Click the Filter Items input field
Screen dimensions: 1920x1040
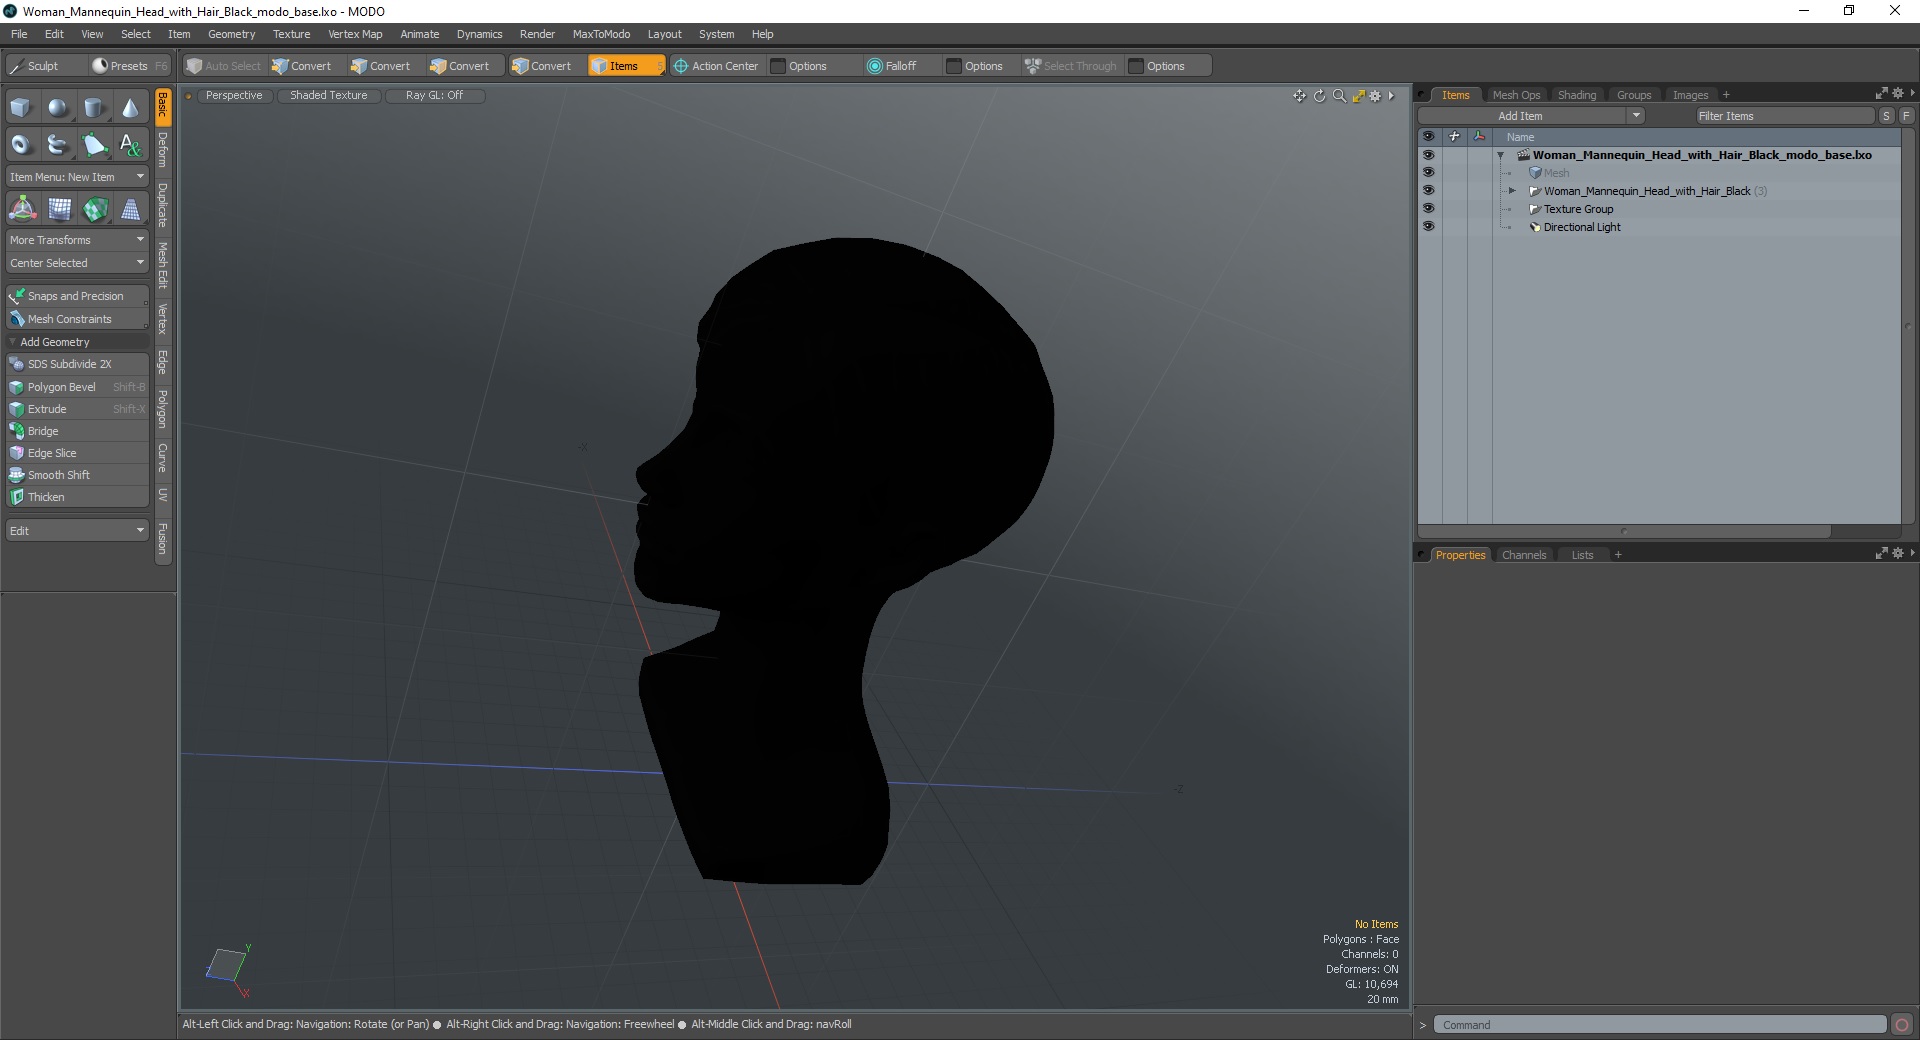pyautogui.click(x=1785, y=116)
